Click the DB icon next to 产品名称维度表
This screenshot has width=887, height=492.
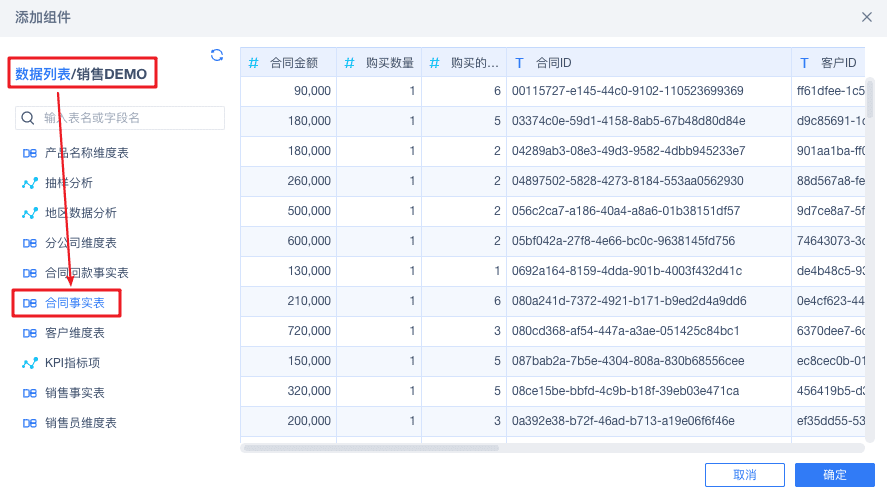point(30,154)
